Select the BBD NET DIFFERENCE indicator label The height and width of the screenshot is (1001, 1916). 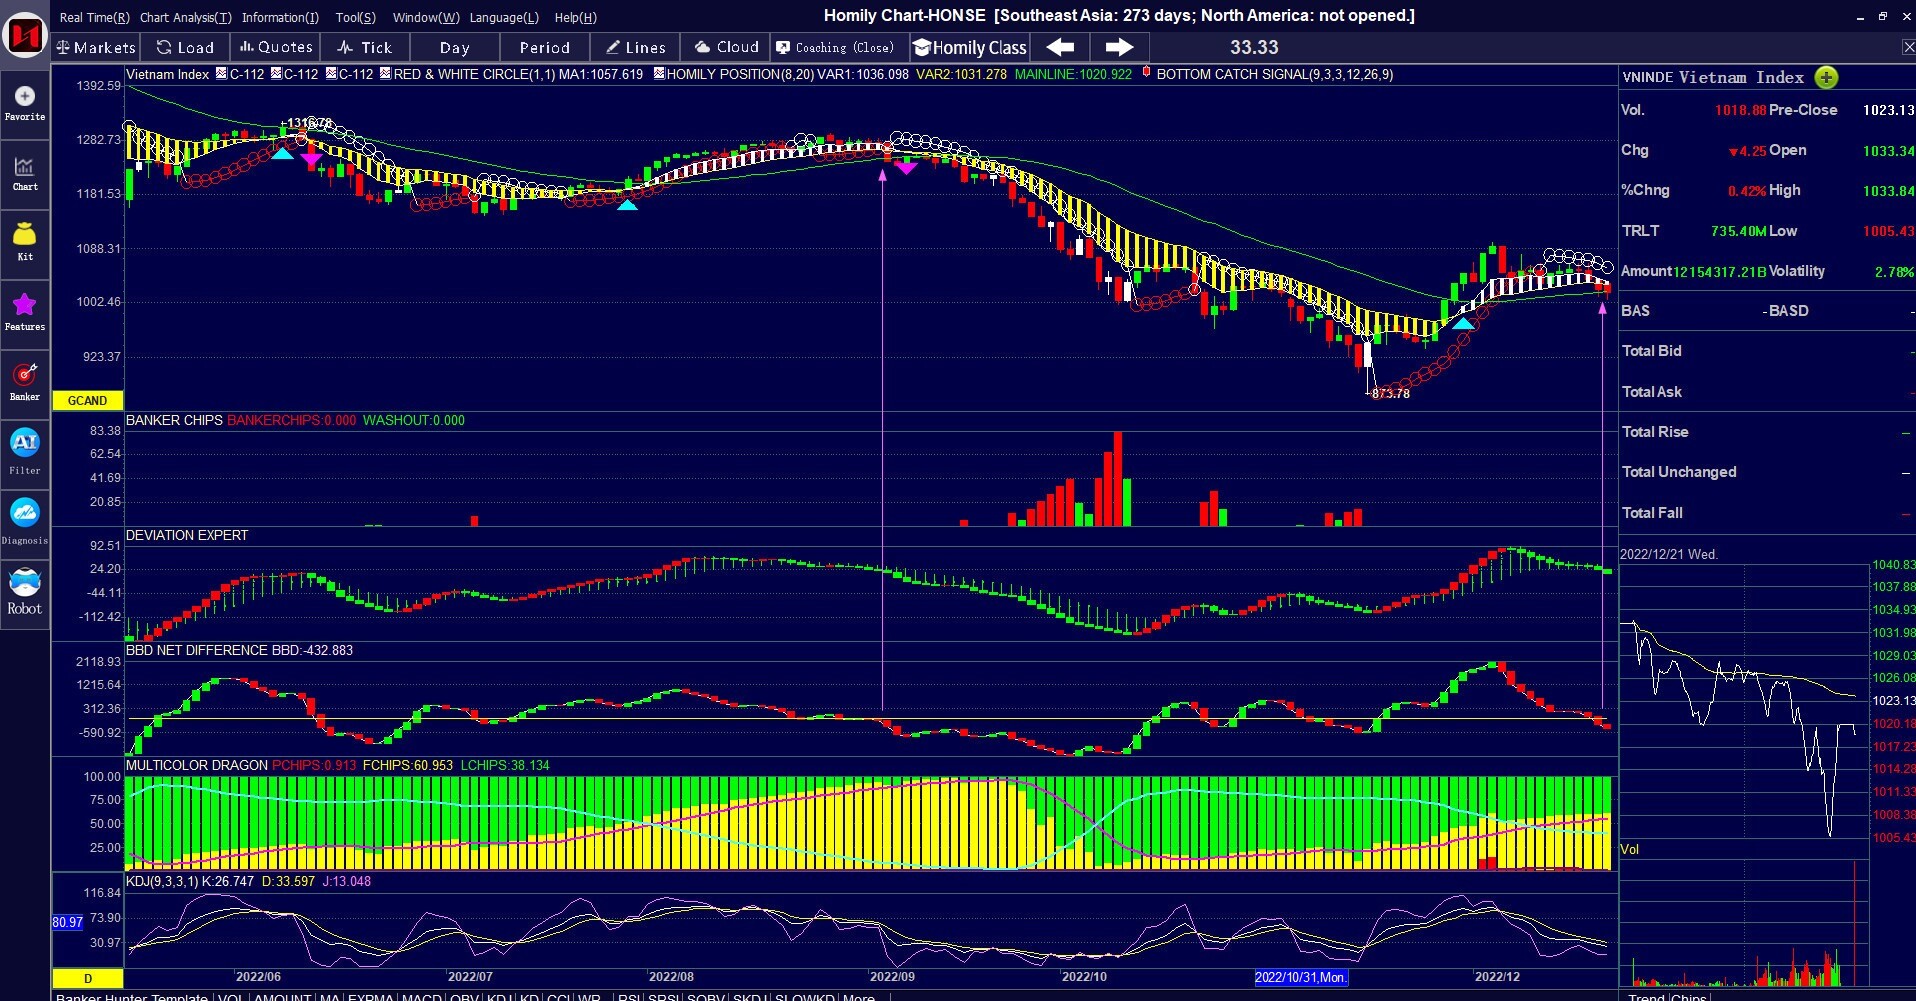197,650
